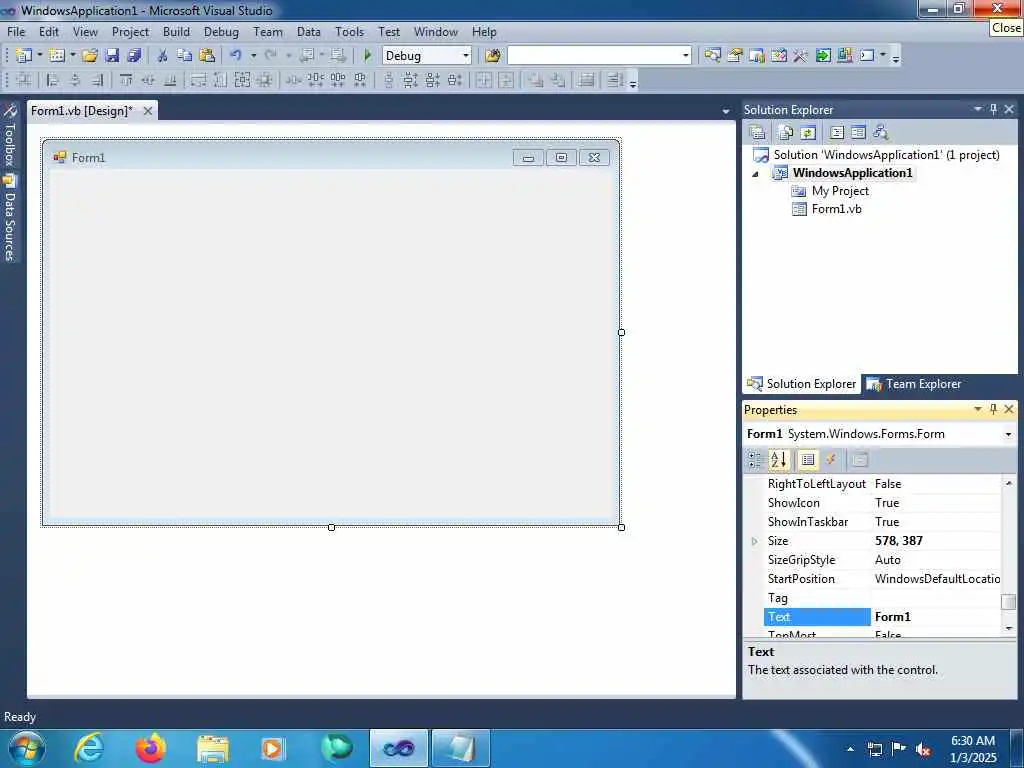Open the Windows Start button
The width and height of the screenshot is (1024, 768).
pos(27,748)
